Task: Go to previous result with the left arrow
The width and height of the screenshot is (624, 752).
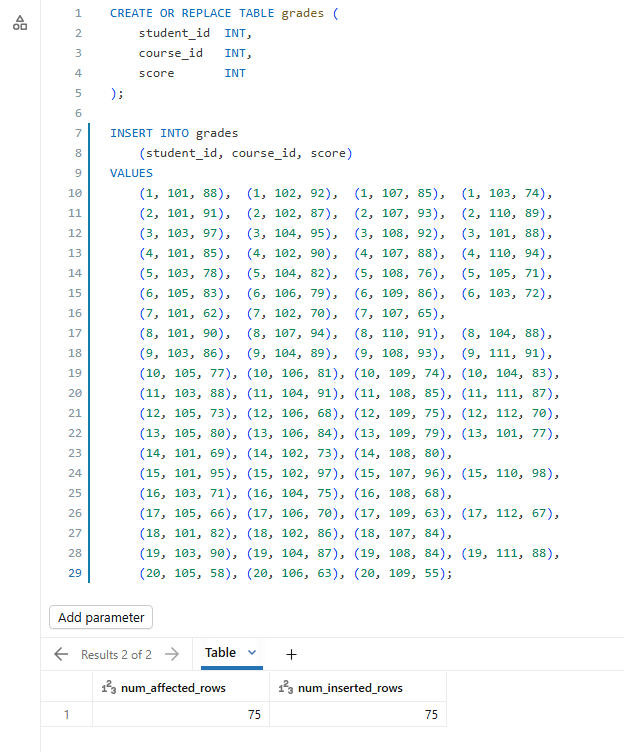Action: pyautogui.click(x=61, y=654)
